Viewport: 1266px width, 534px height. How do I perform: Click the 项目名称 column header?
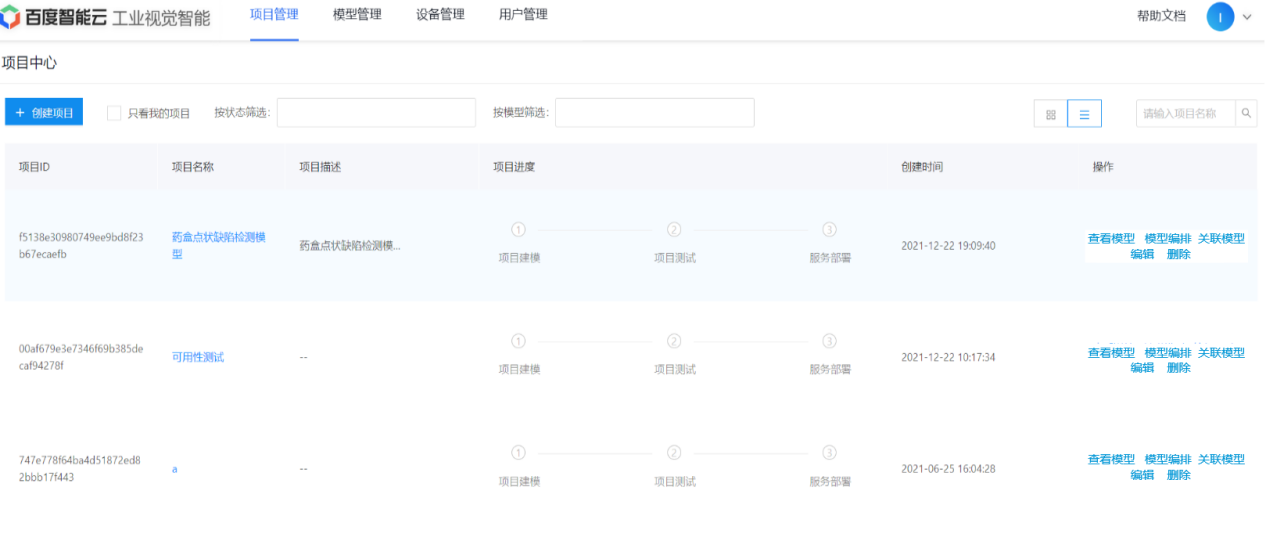[193, 167]
